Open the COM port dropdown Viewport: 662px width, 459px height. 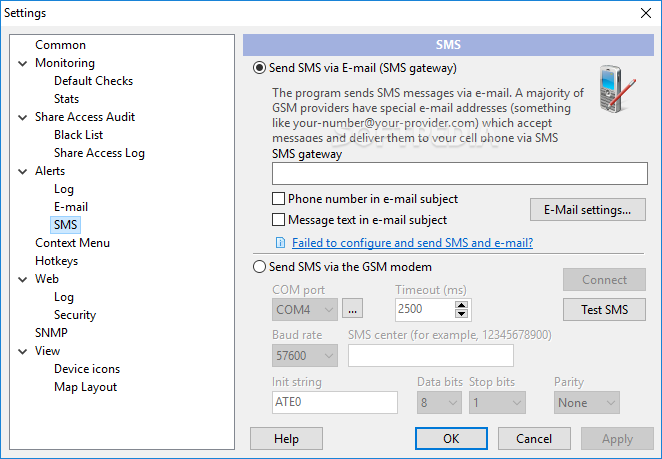(304, 310)
